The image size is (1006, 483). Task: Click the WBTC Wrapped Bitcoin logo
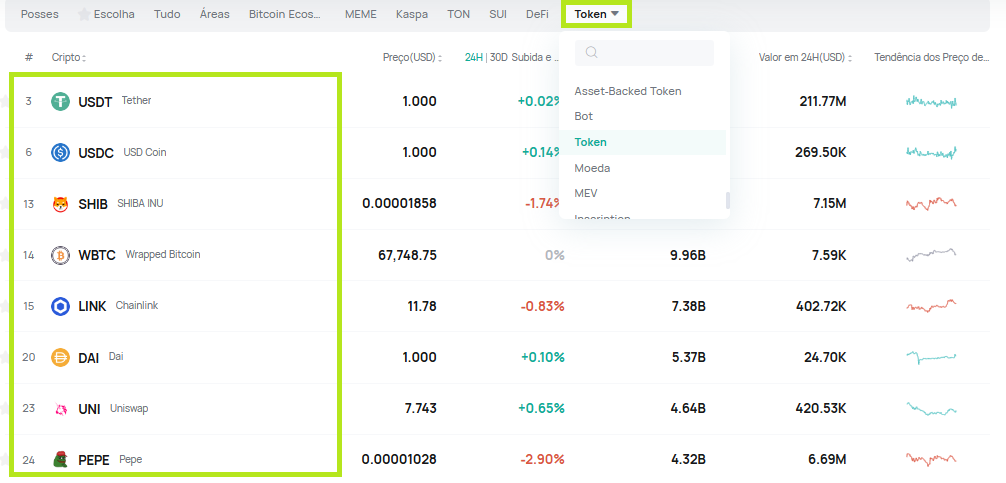[x=60, y=255]
